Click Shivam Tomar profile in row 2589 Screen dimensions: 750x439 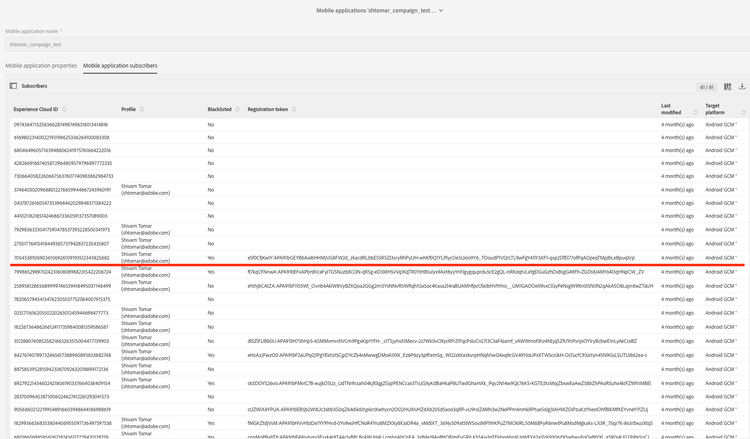145,286
